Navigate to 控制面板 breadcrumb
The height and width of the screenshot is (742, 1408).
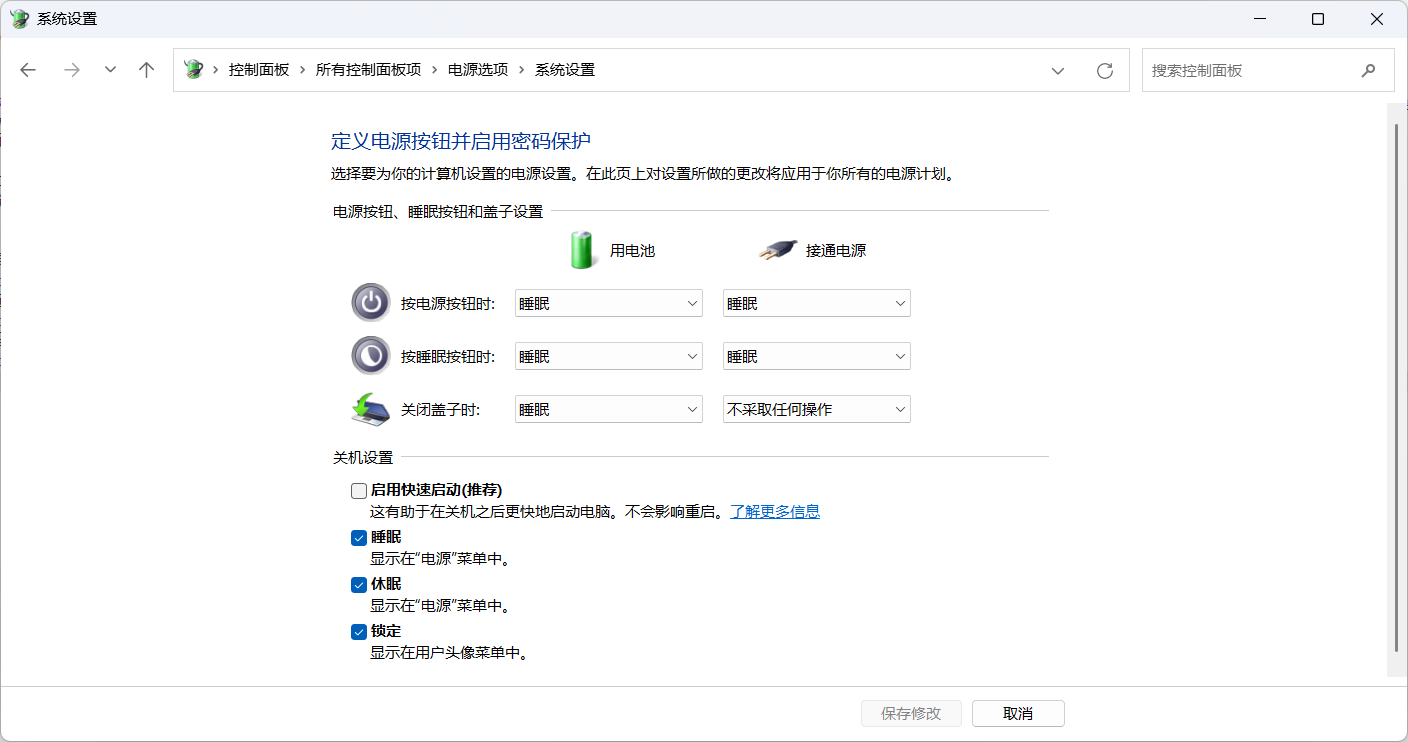(259, 70)
